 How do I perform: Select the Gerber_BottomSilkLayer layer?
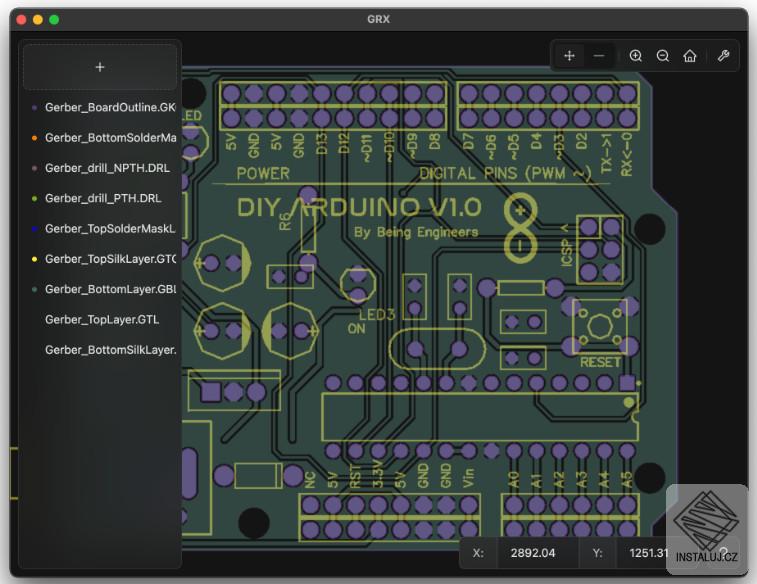click(x=100, y=350)
